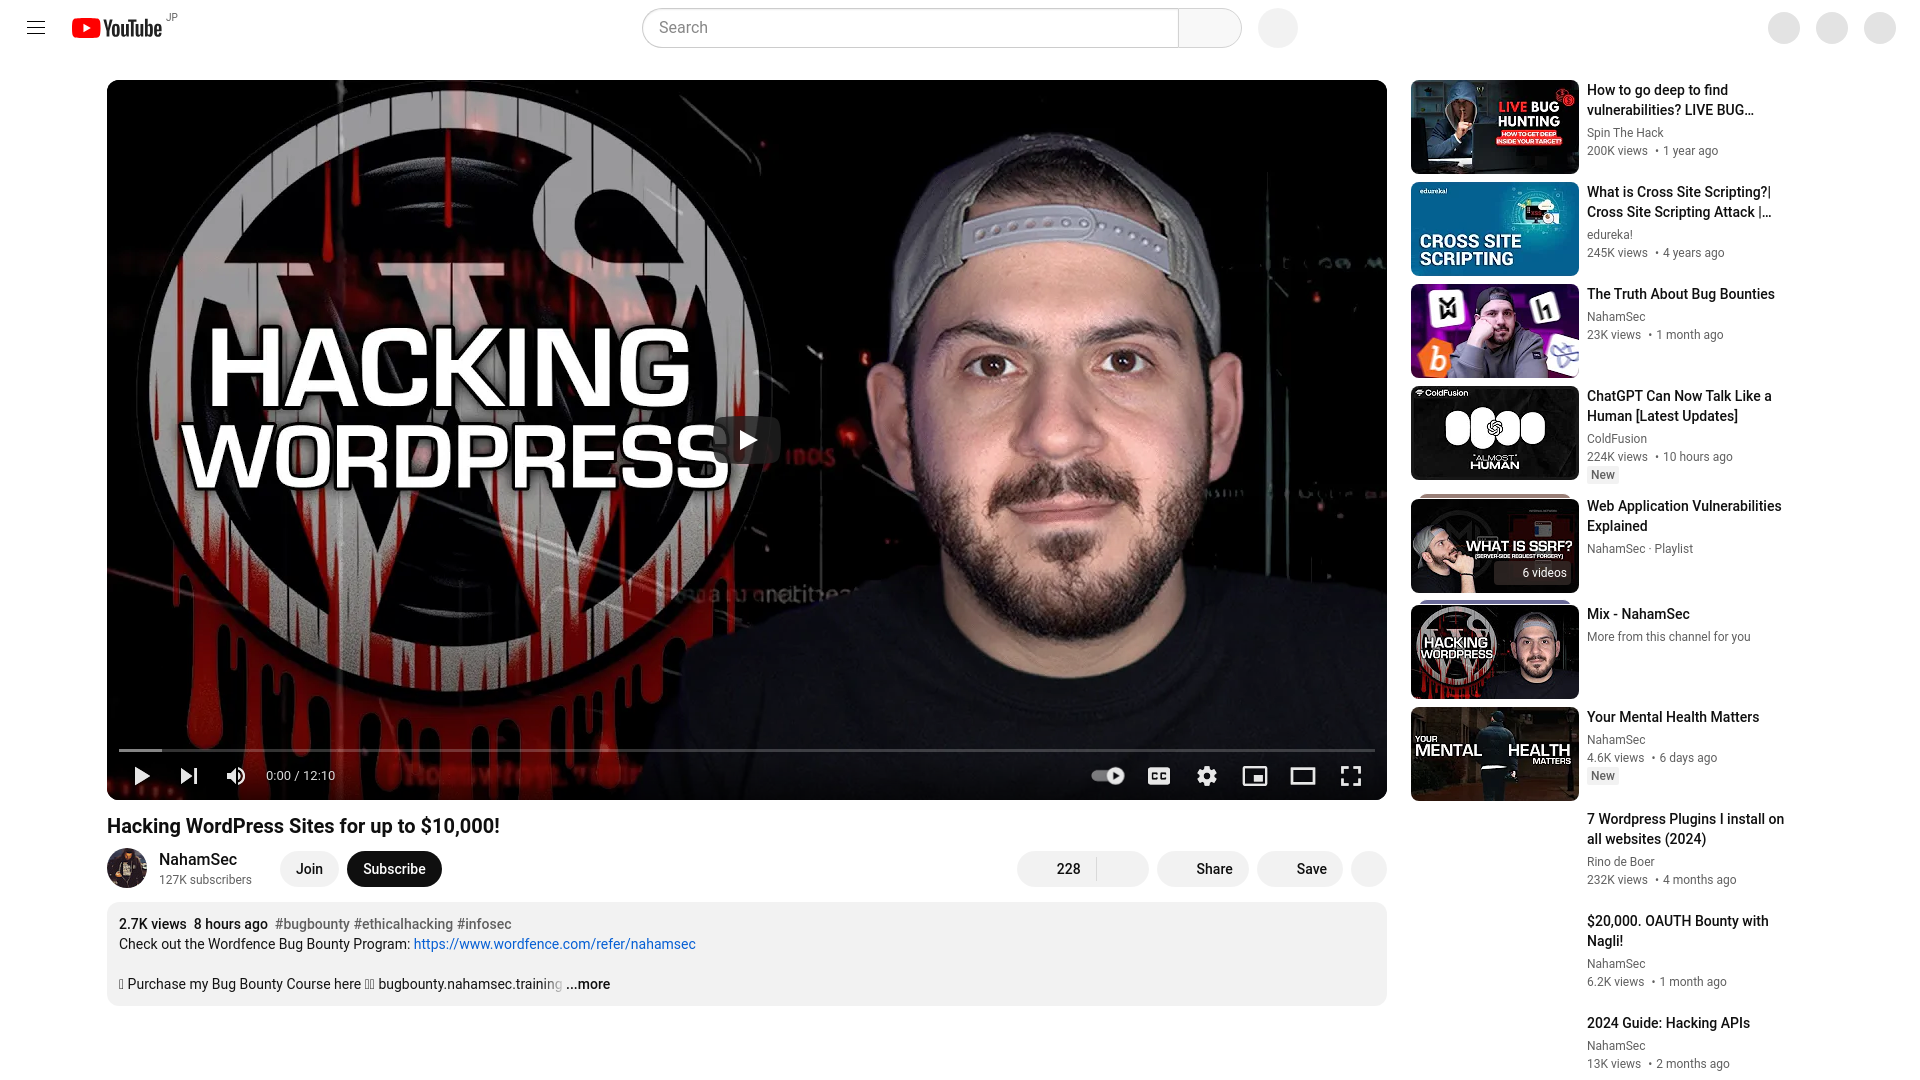Skip to next video
Screen dimensions: 1920x1080
(189, 776)
